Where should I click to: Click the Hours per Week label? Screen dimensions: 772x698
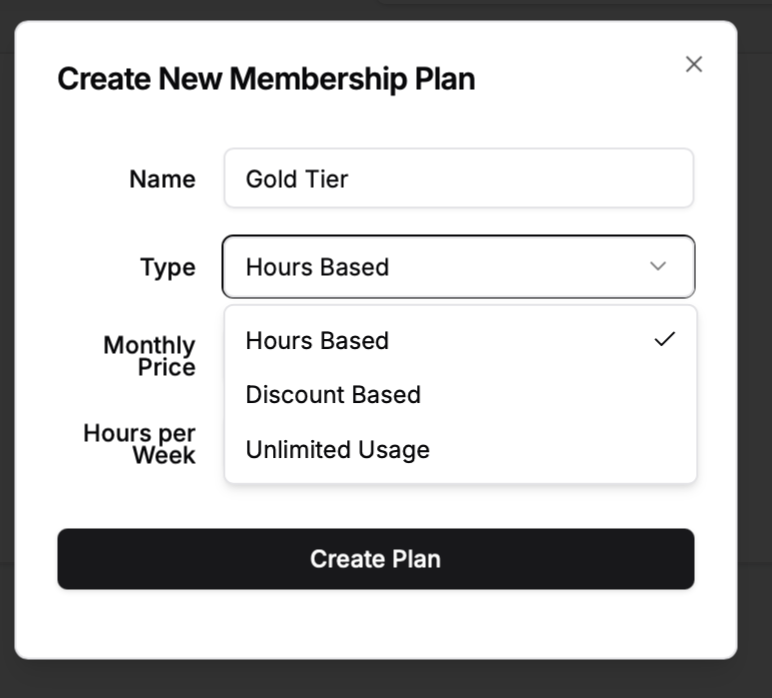140,444
